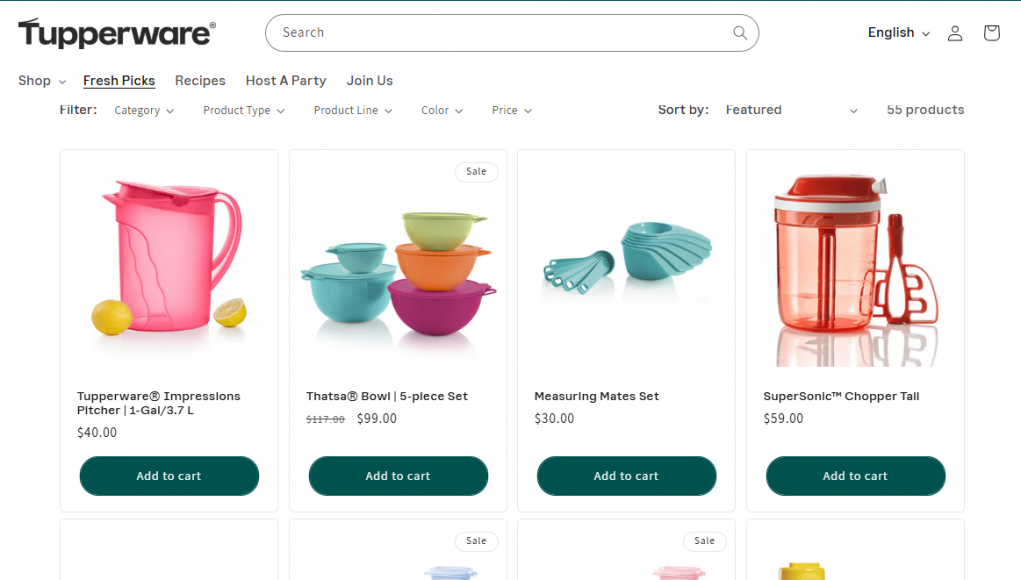
Task: Expand the Price filter
Action: pyautogui.click(x=511, y=111)
